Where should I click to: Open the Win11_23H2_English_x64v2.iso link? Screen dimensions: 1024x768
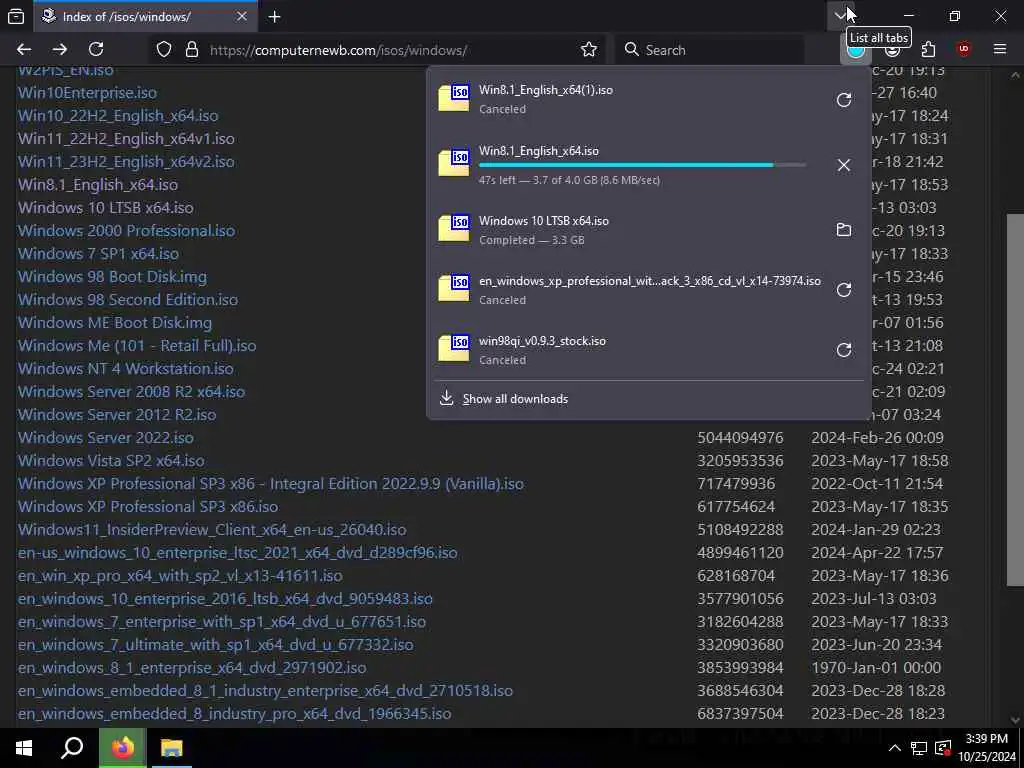pos(126,161)
